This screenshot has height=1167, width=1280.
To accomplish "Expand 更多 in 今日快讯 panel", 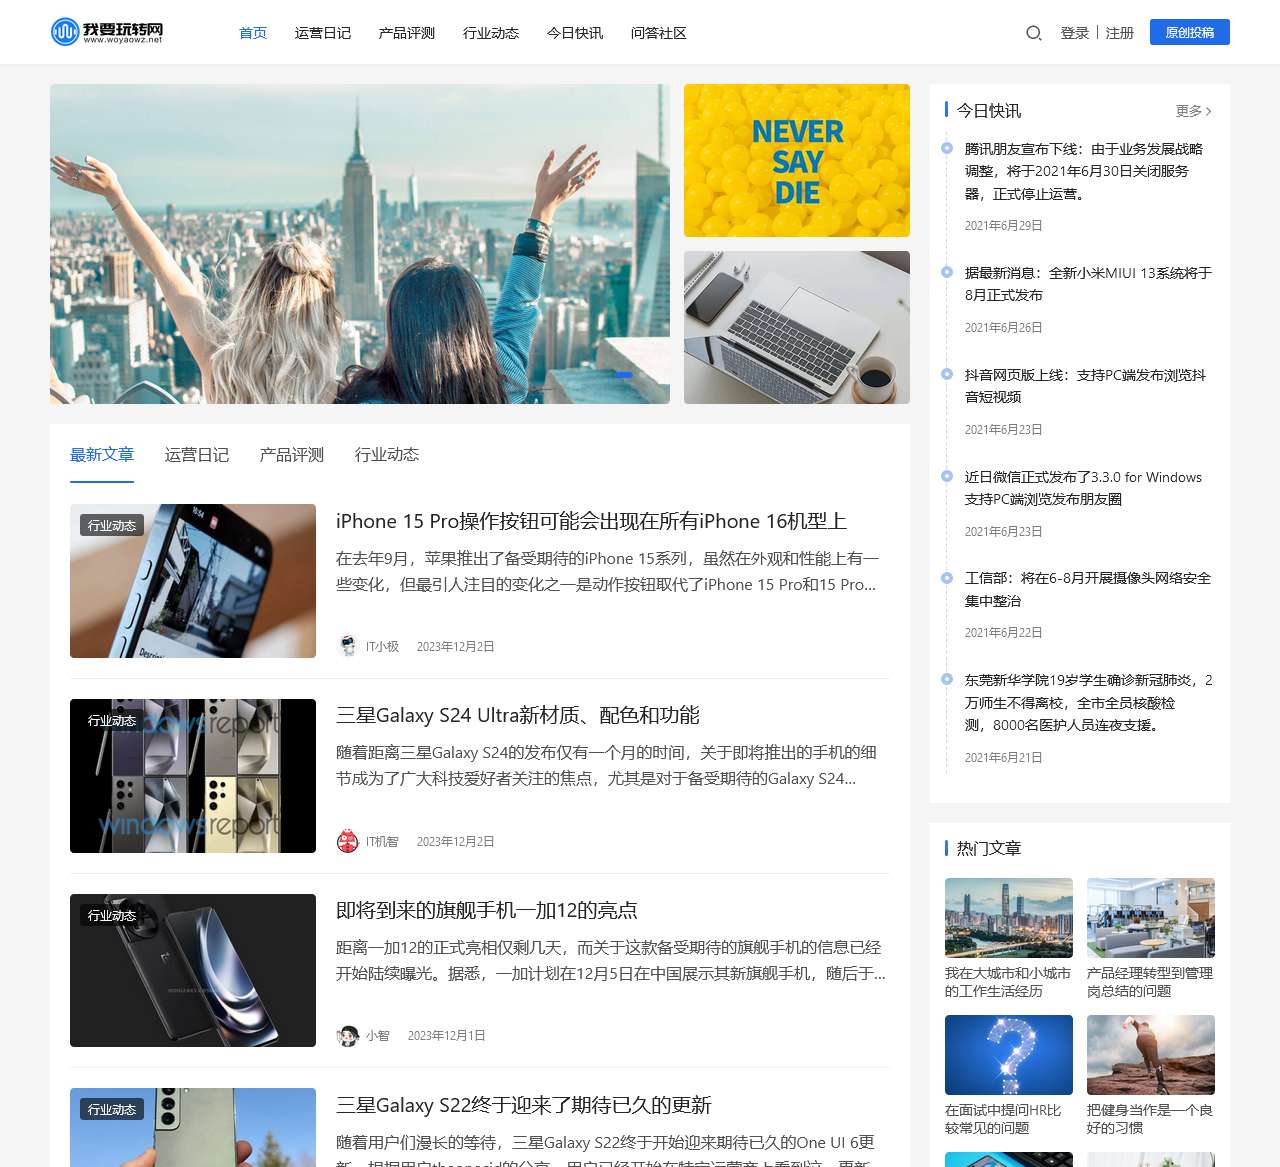I will point(1194,111).
